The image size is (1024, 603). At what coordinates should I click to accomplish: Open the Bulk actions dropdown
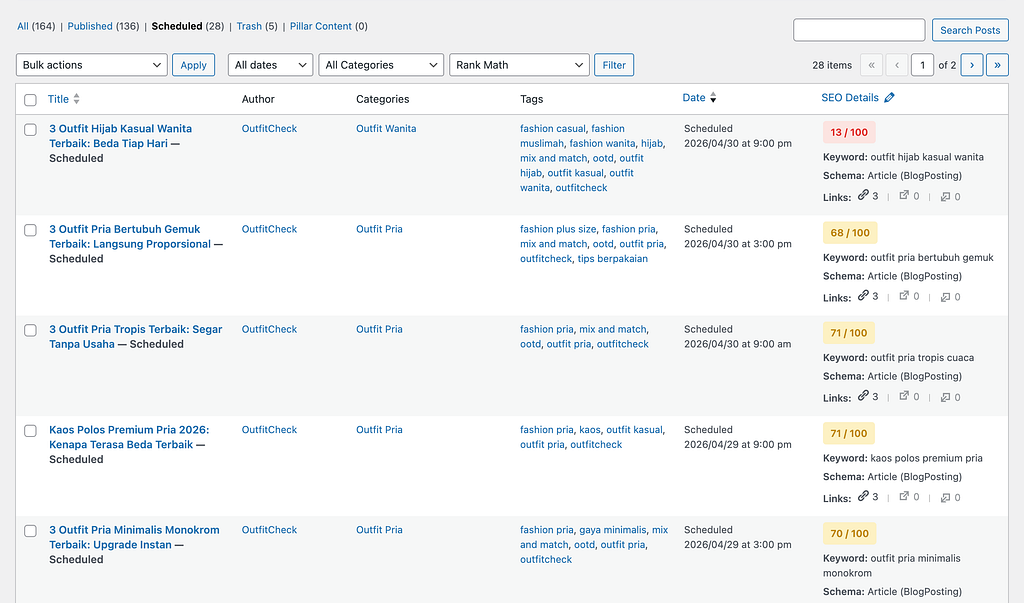[x=91, y=65]
